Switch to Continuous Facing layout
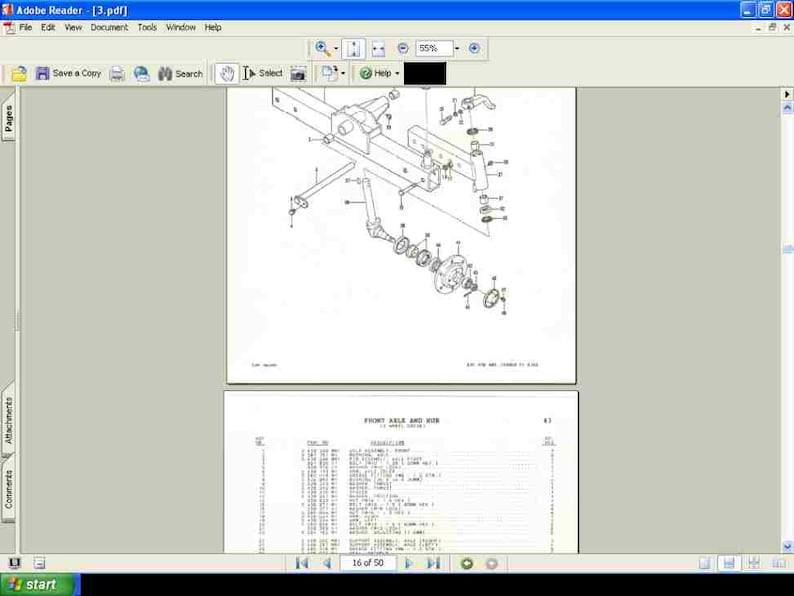The width and height of the screenshot is (794, 596). (754, 563)
